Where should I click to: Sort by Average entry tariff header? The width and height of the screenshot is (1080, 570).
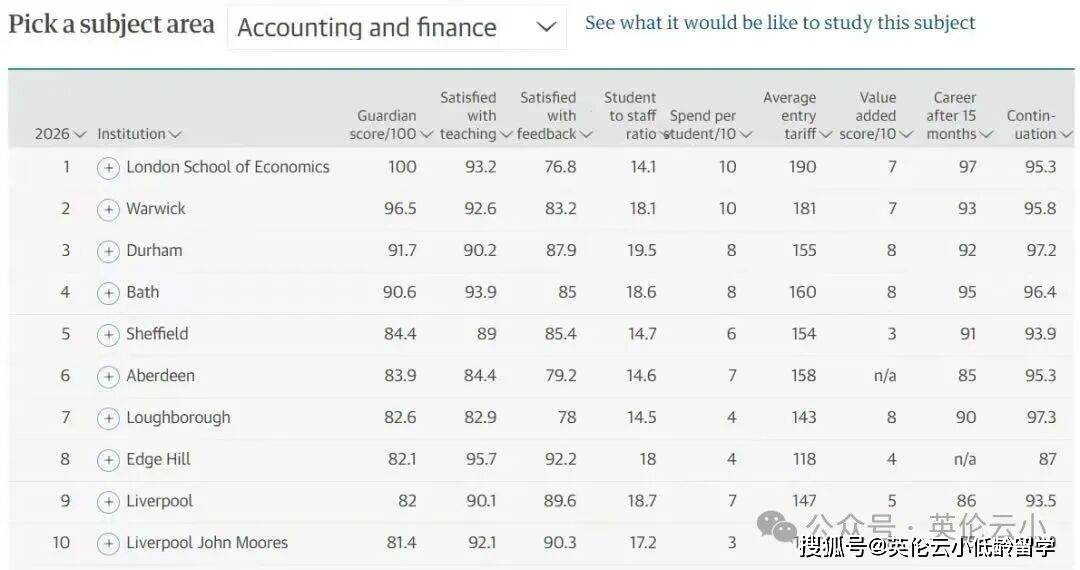797,116
